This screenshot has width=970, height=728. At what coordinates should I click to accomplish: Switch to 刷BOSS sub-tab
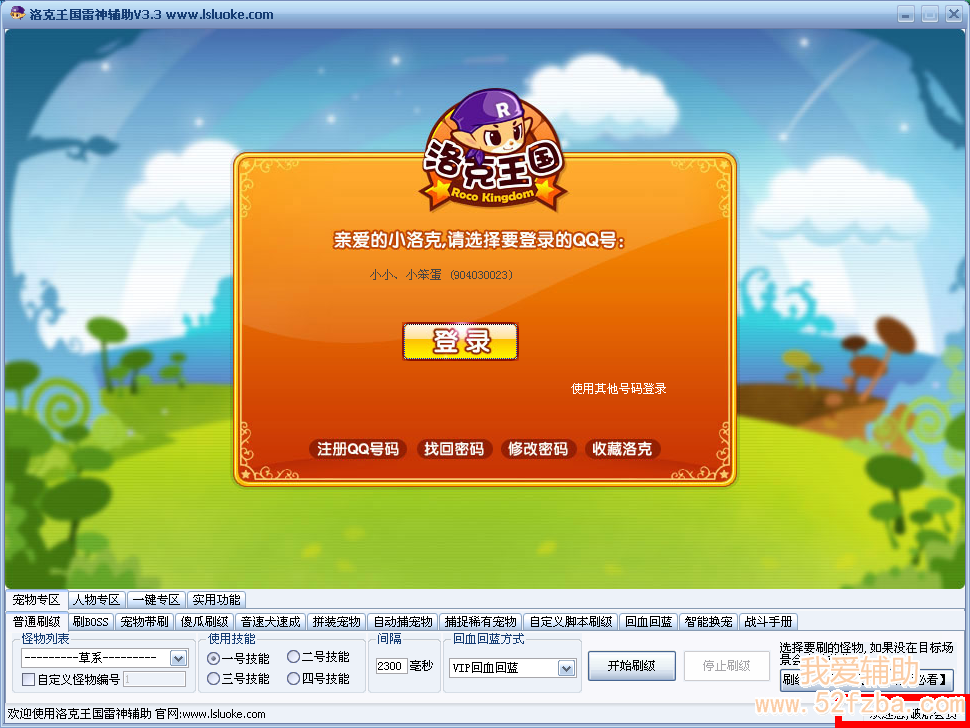[x=90, y=621]
